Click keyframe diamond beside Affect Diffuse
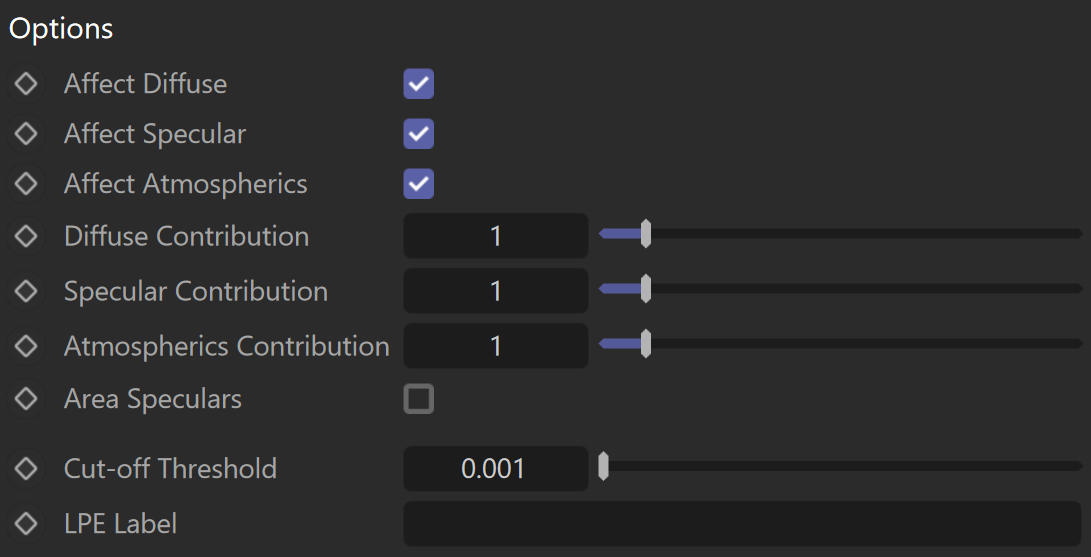 [26, 84]
